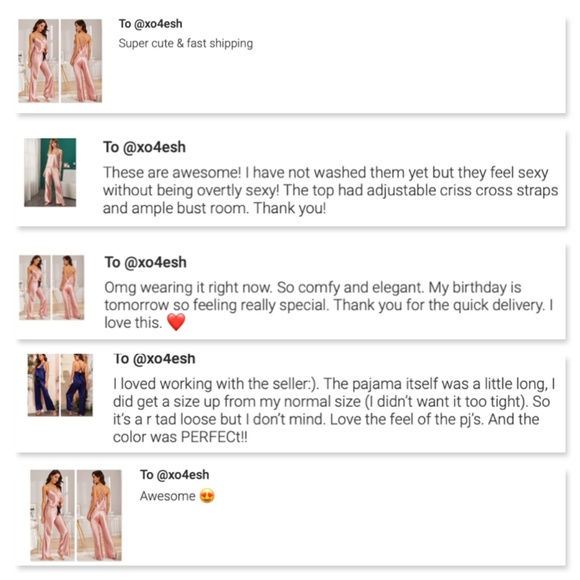Open front-view thumbnail in birthday review

[x=35, y=287]
